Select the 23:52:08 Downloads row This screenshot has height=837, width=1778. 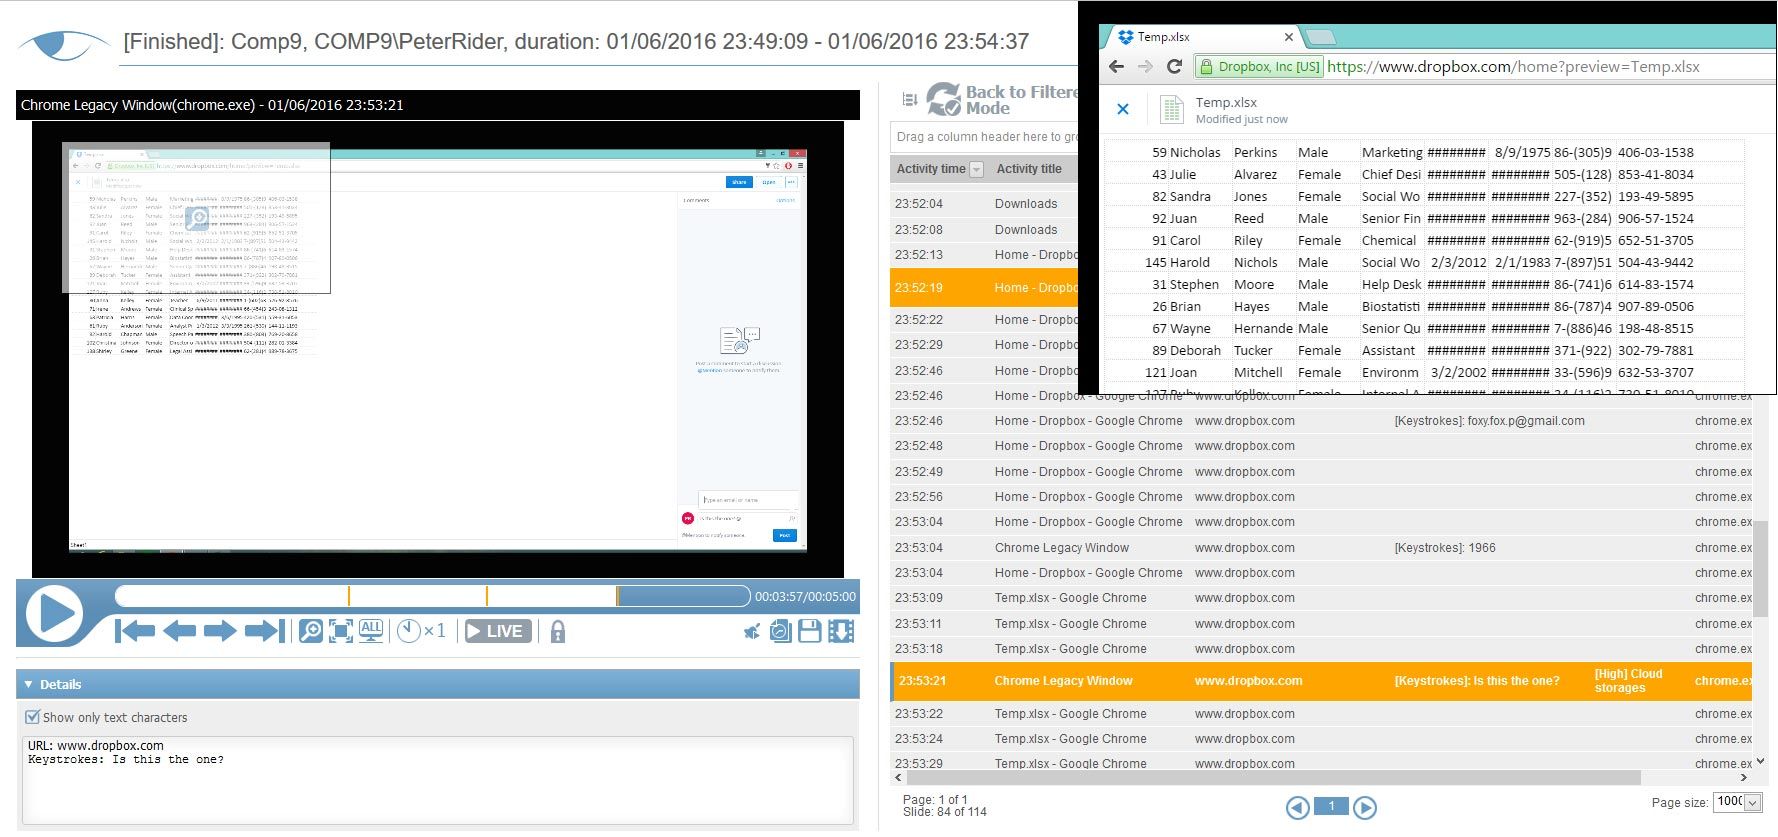(984, 229)
